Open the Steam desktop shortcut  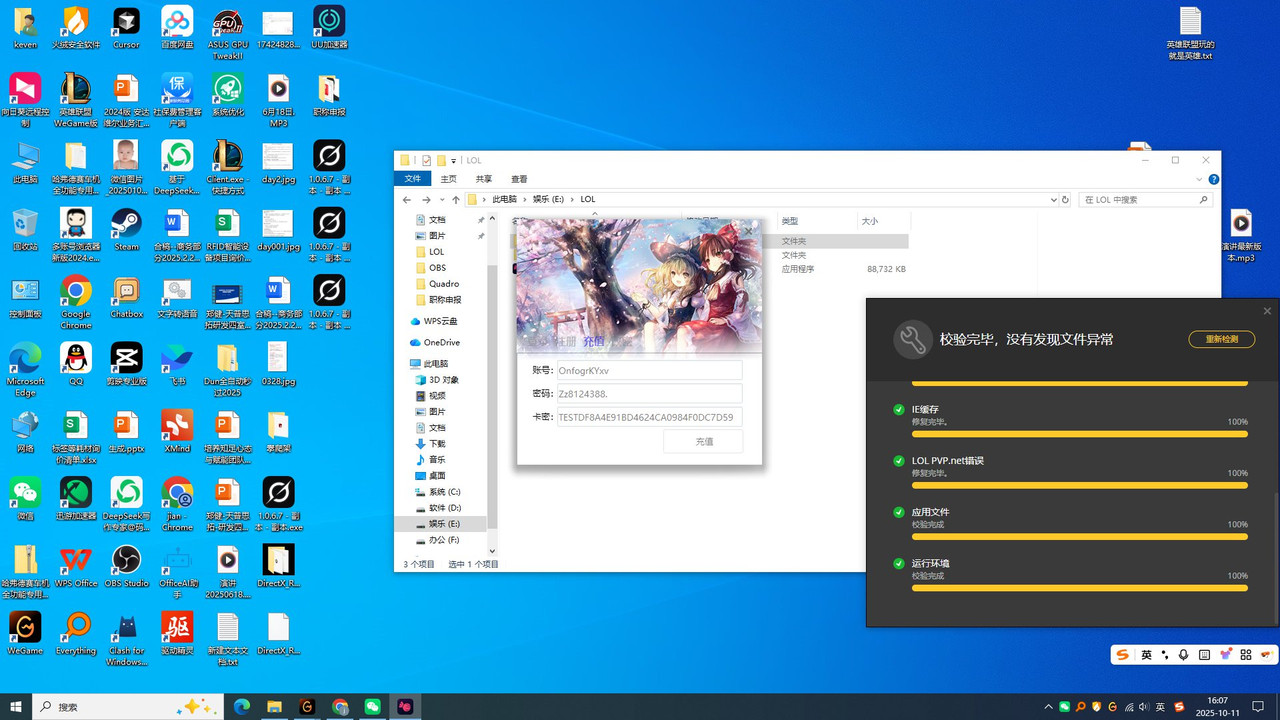coord(126,229)
